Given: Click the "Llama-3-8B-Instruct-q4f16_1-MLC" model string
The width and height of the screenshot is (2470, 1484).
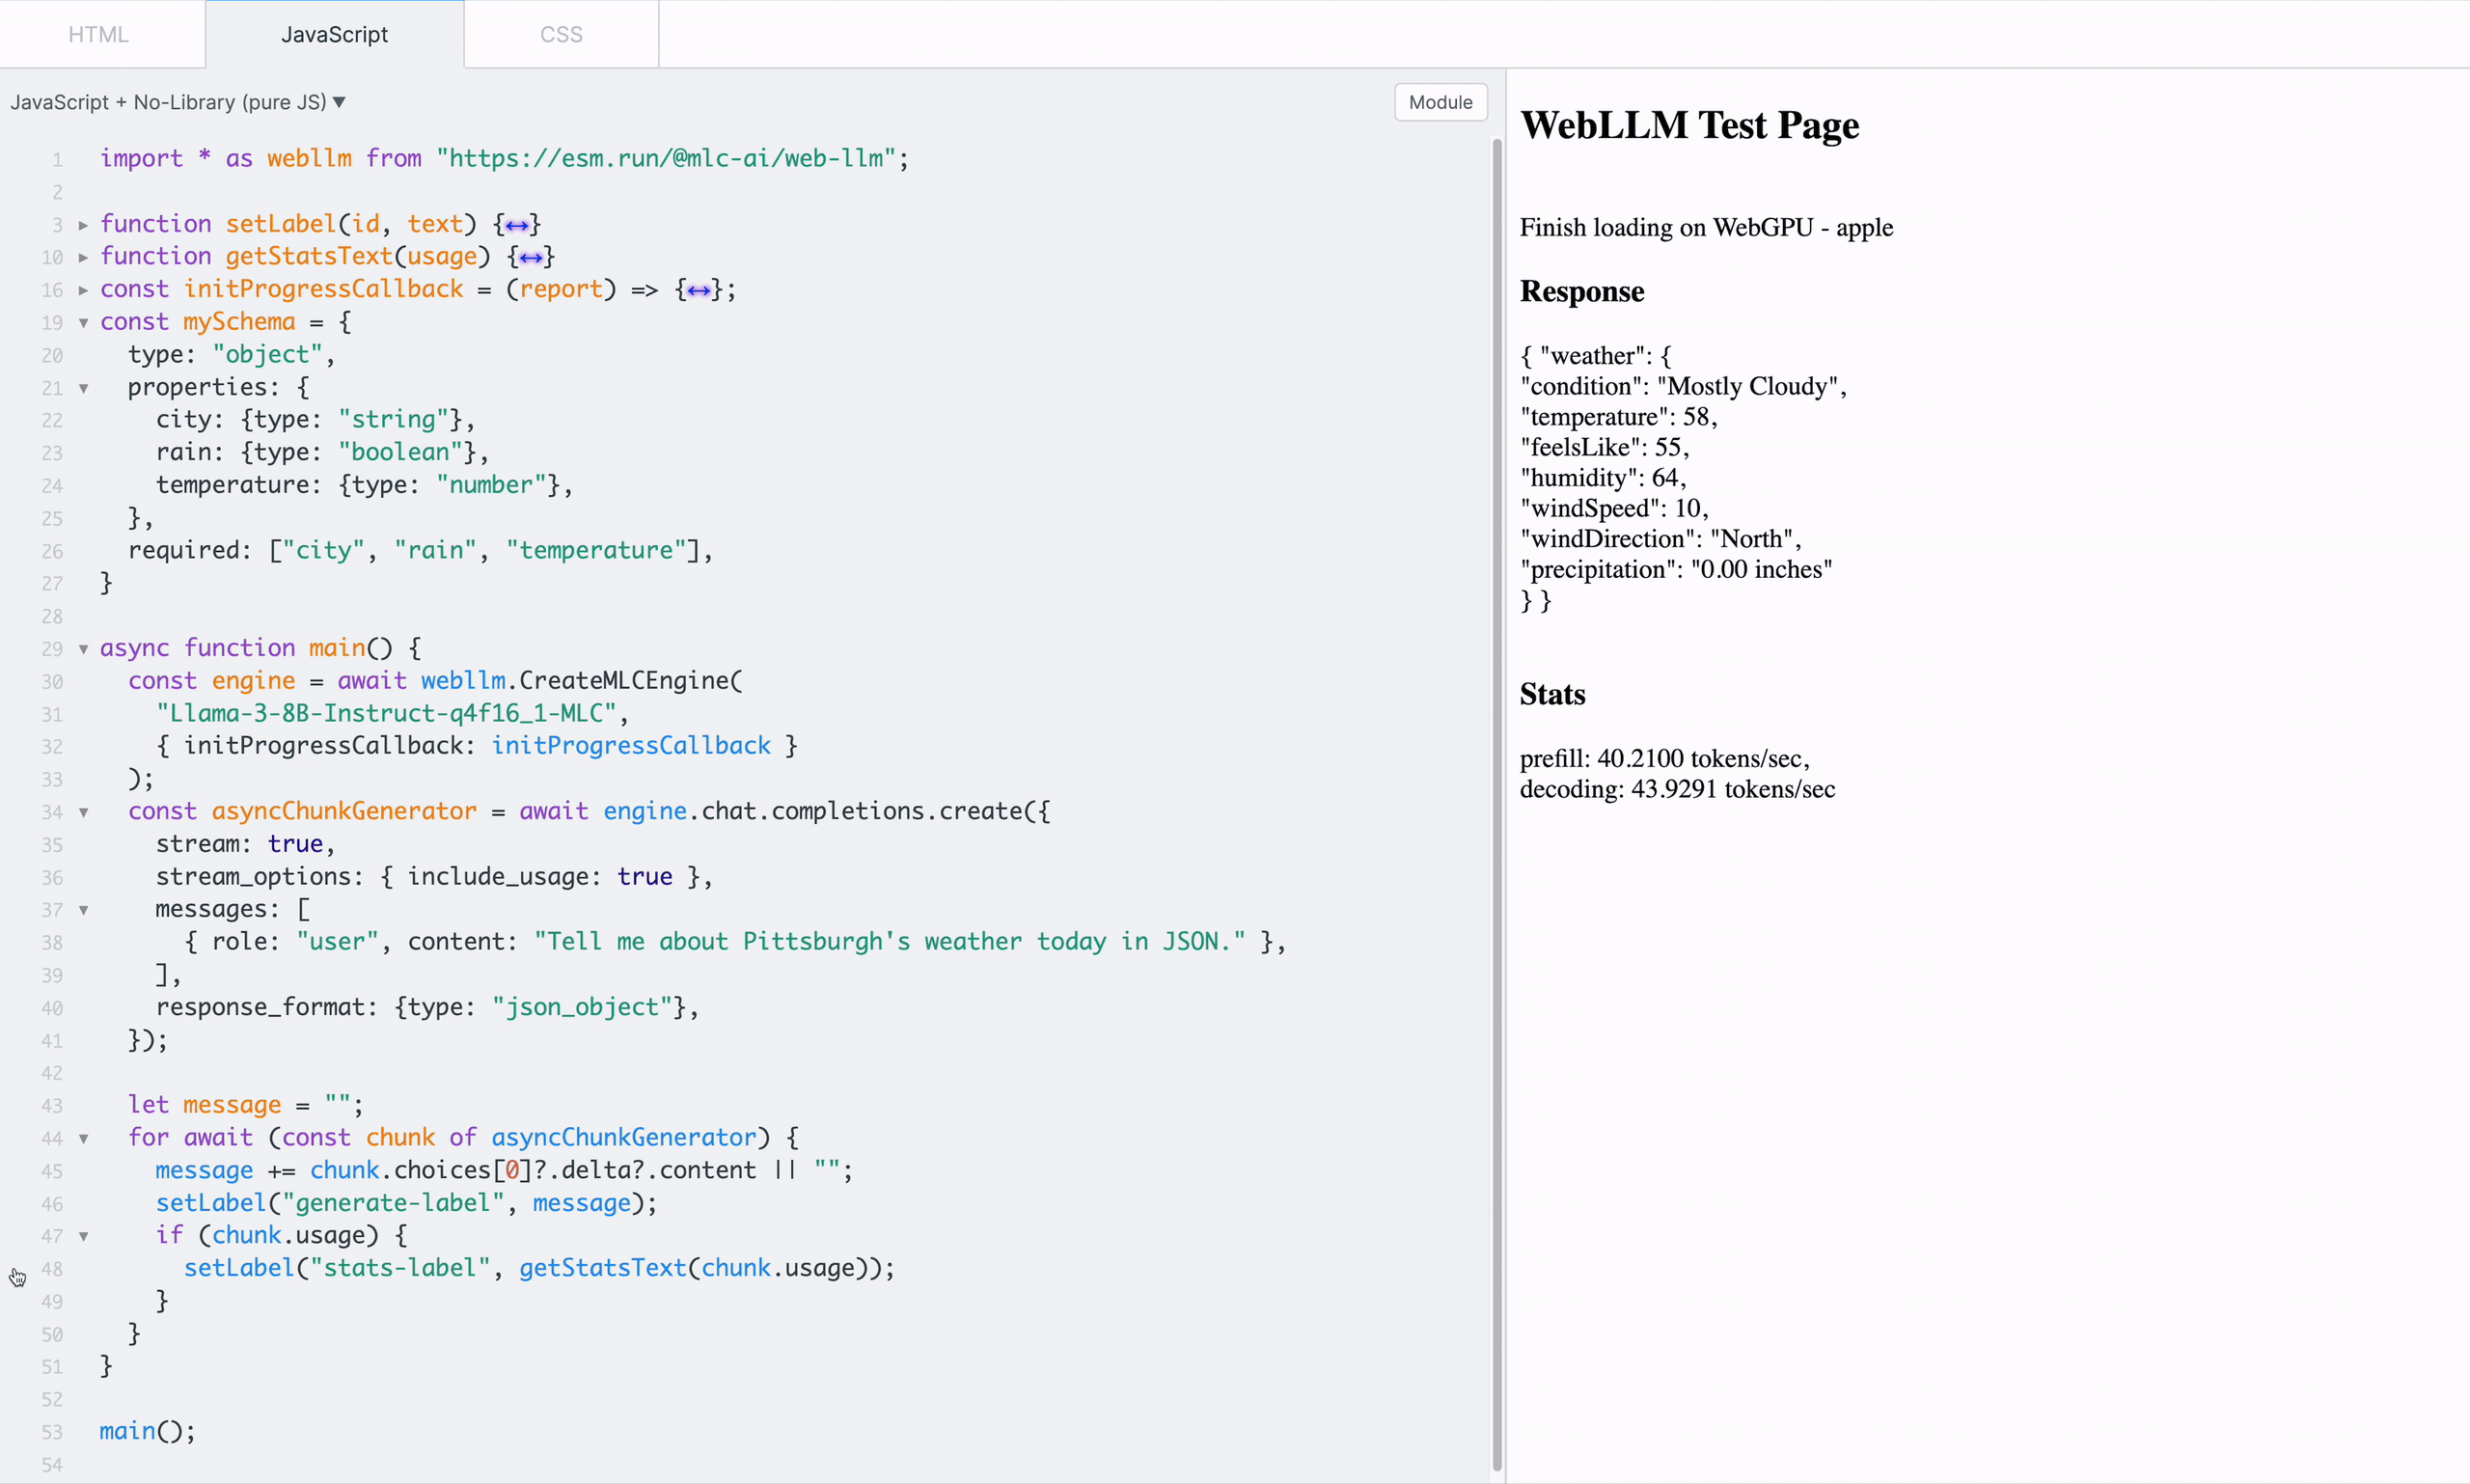Looking at the screenshot, I should point(386,713).
